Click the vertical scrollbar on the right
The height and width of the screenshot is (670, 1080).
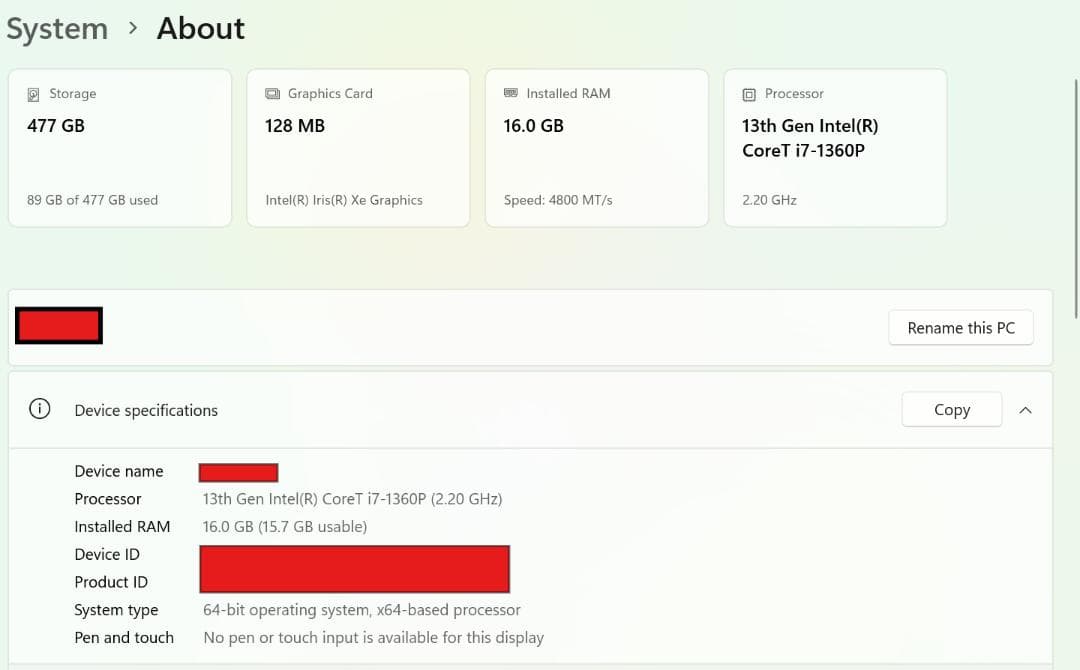click(x=1075, y=200)
